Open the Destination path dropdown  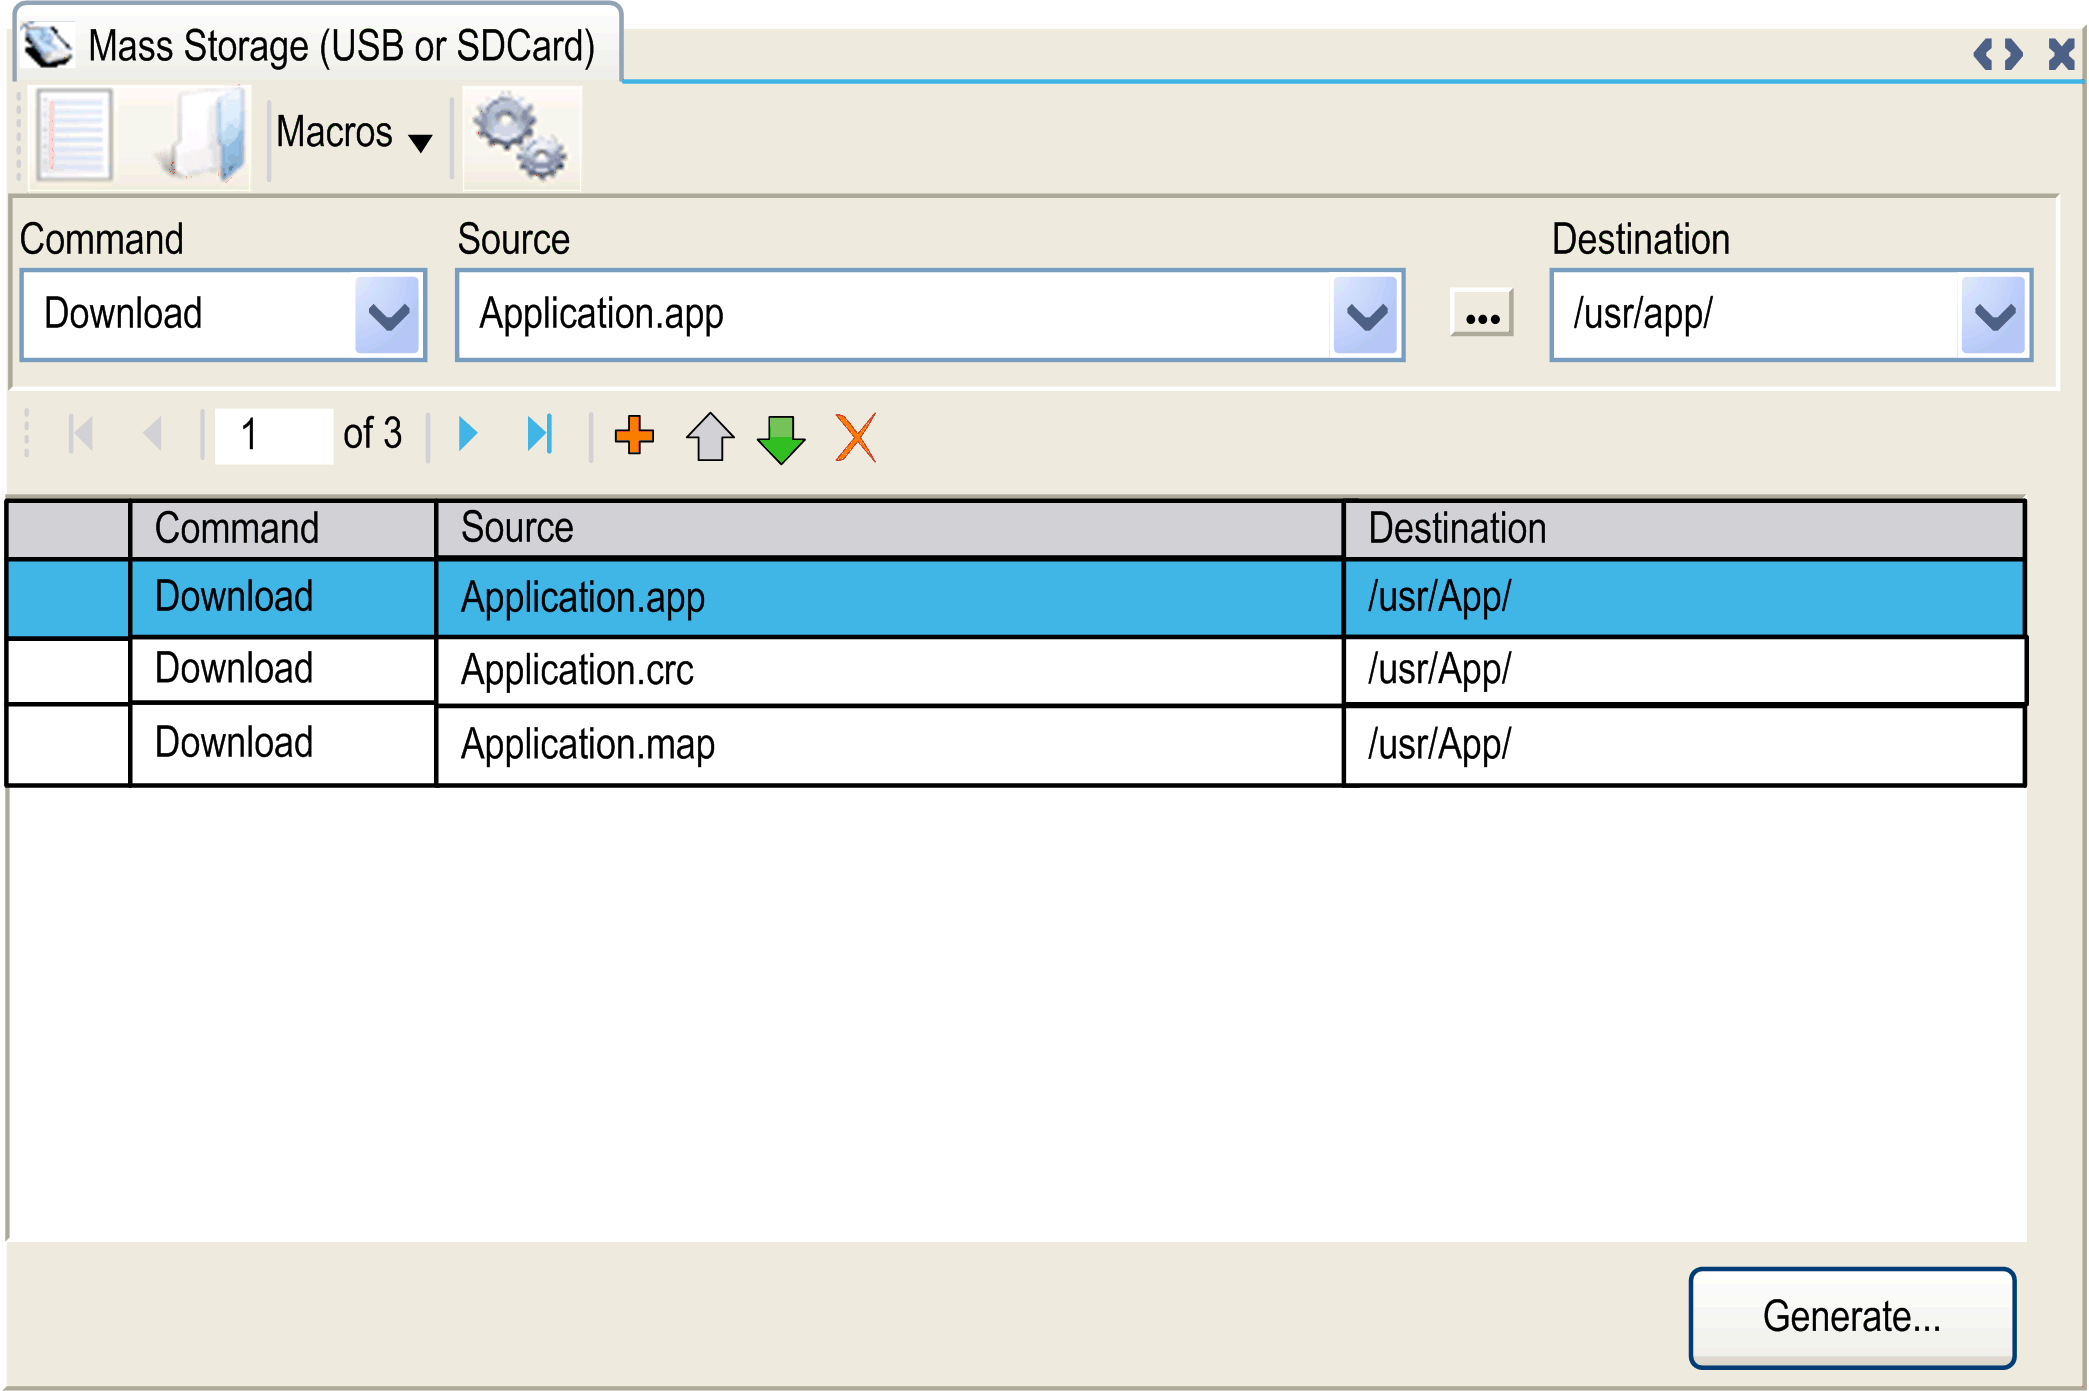coord(1994,315)
